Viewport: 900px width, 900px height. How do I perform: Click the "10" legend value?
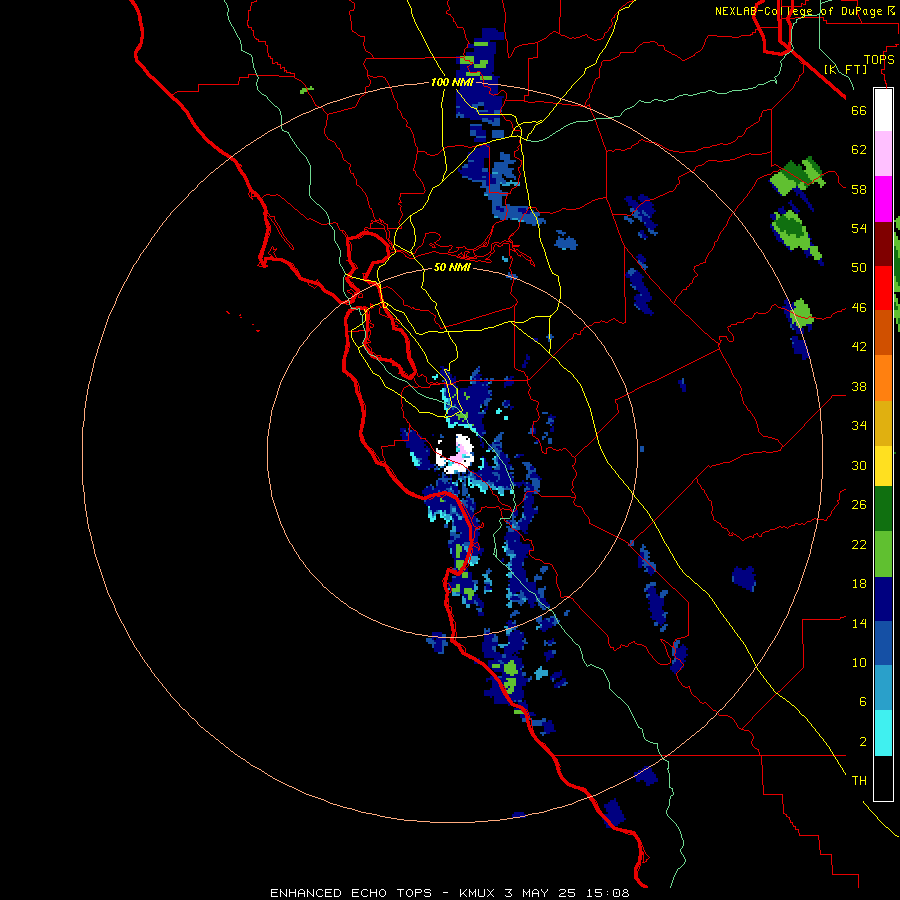point(859,662)
